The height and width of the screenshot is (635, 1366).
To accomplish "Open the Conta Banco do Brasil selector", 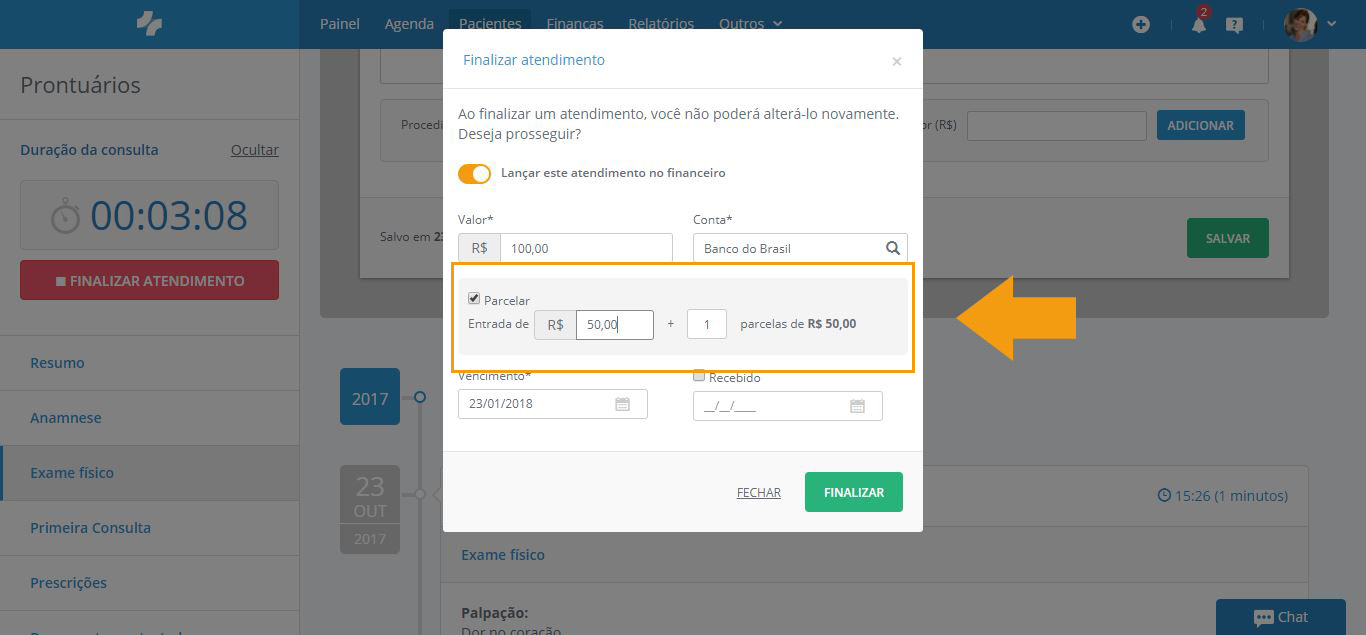I will (x=800, y=248).
